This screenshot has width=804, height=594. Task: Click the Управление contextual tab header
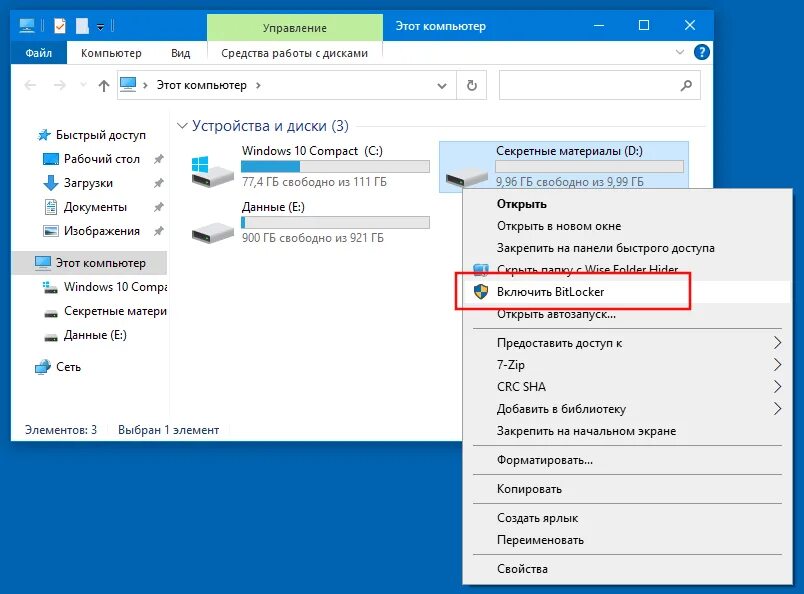click(294, 28)
